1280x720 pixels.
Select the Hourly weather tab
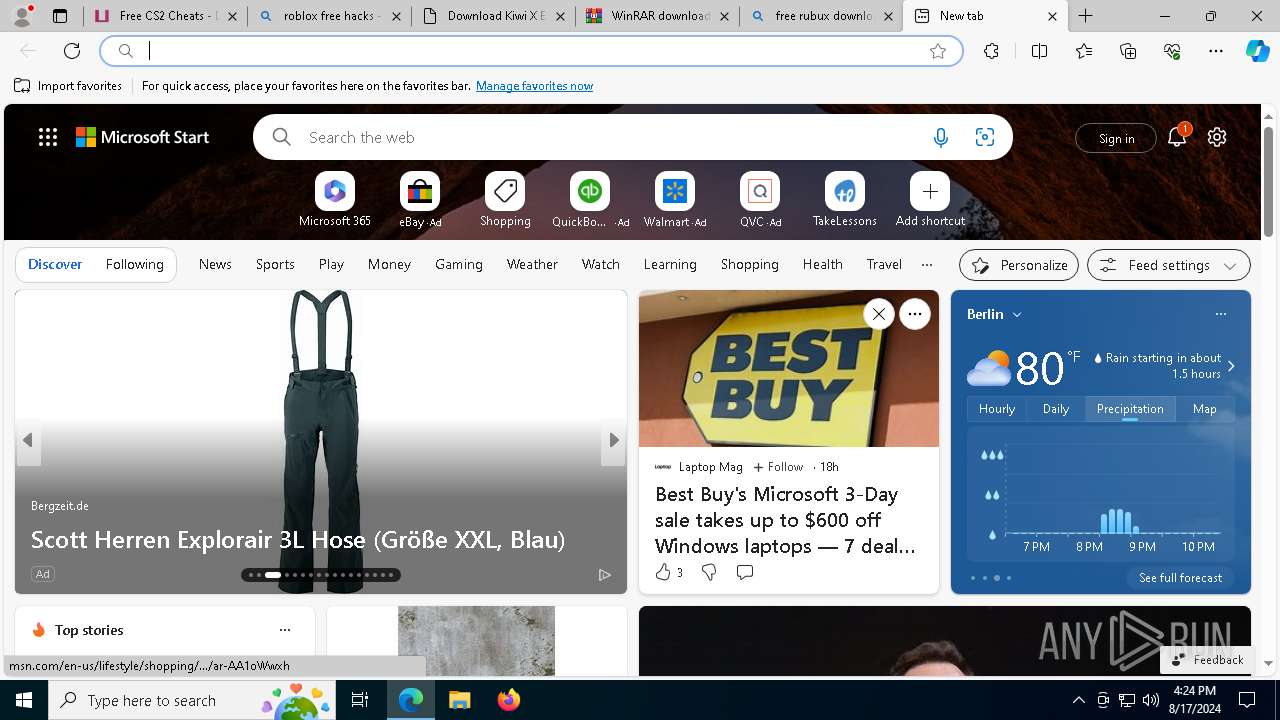tap(997, 408)
